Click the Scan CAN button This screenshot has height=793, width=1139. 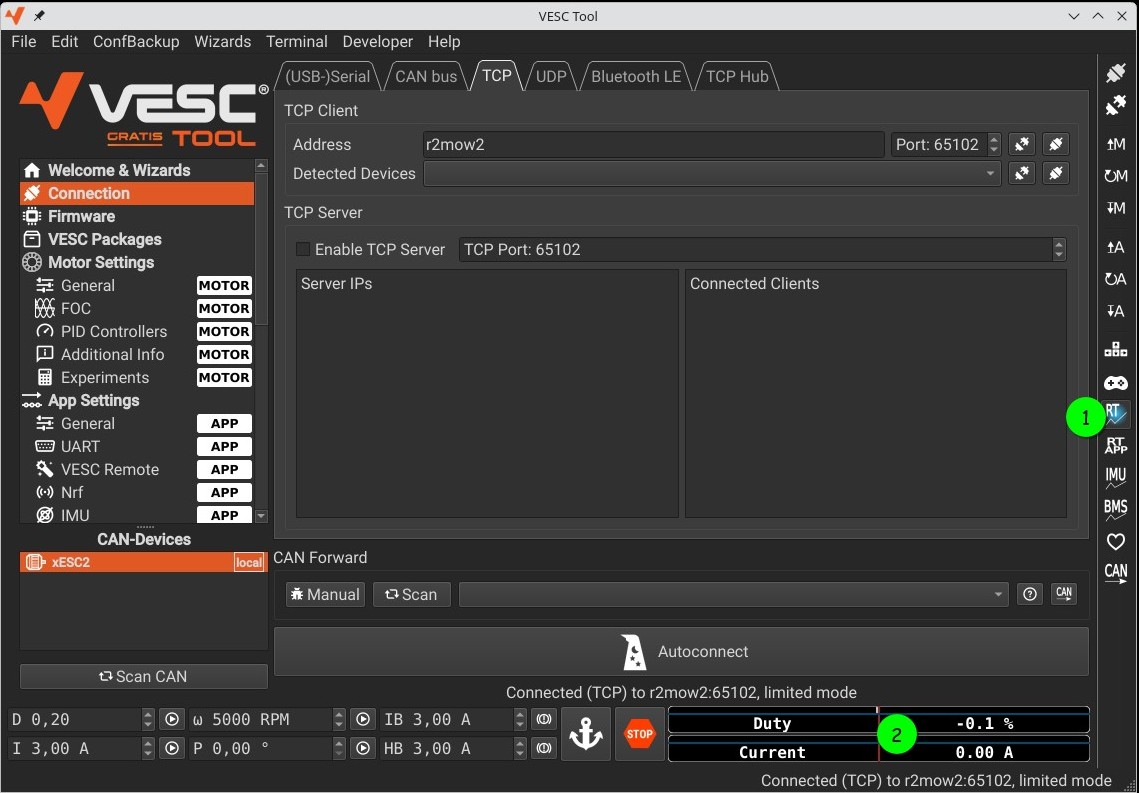[x=143, y=677]
